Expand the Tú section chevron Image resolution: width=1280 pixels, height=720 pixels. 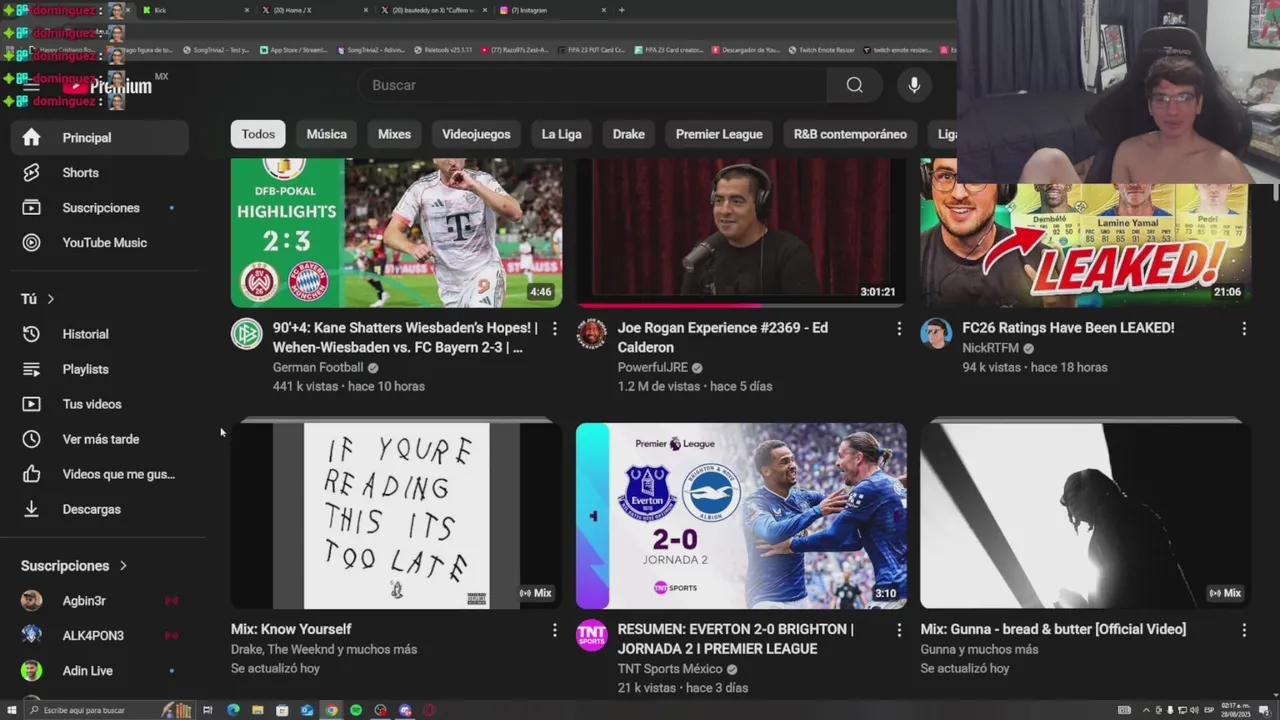(50, 299)
